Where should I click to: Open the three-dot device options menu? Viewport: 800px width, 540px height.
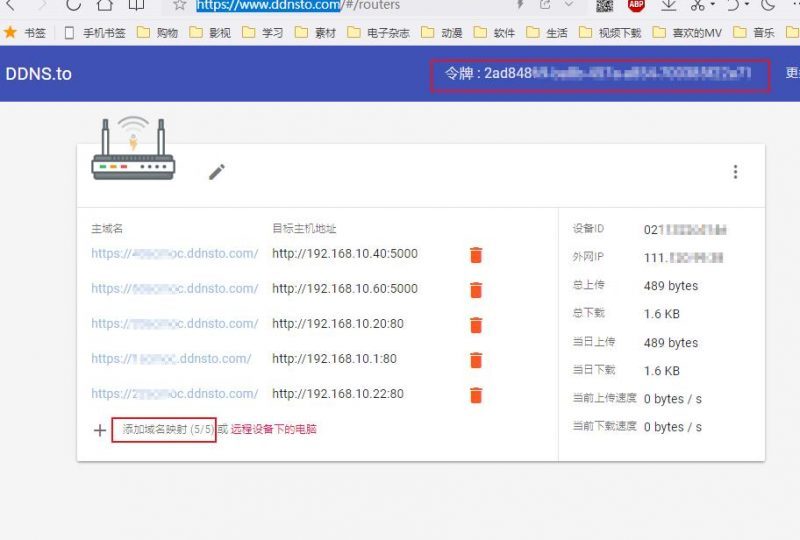pyautogui.click(x=735, y=172)
